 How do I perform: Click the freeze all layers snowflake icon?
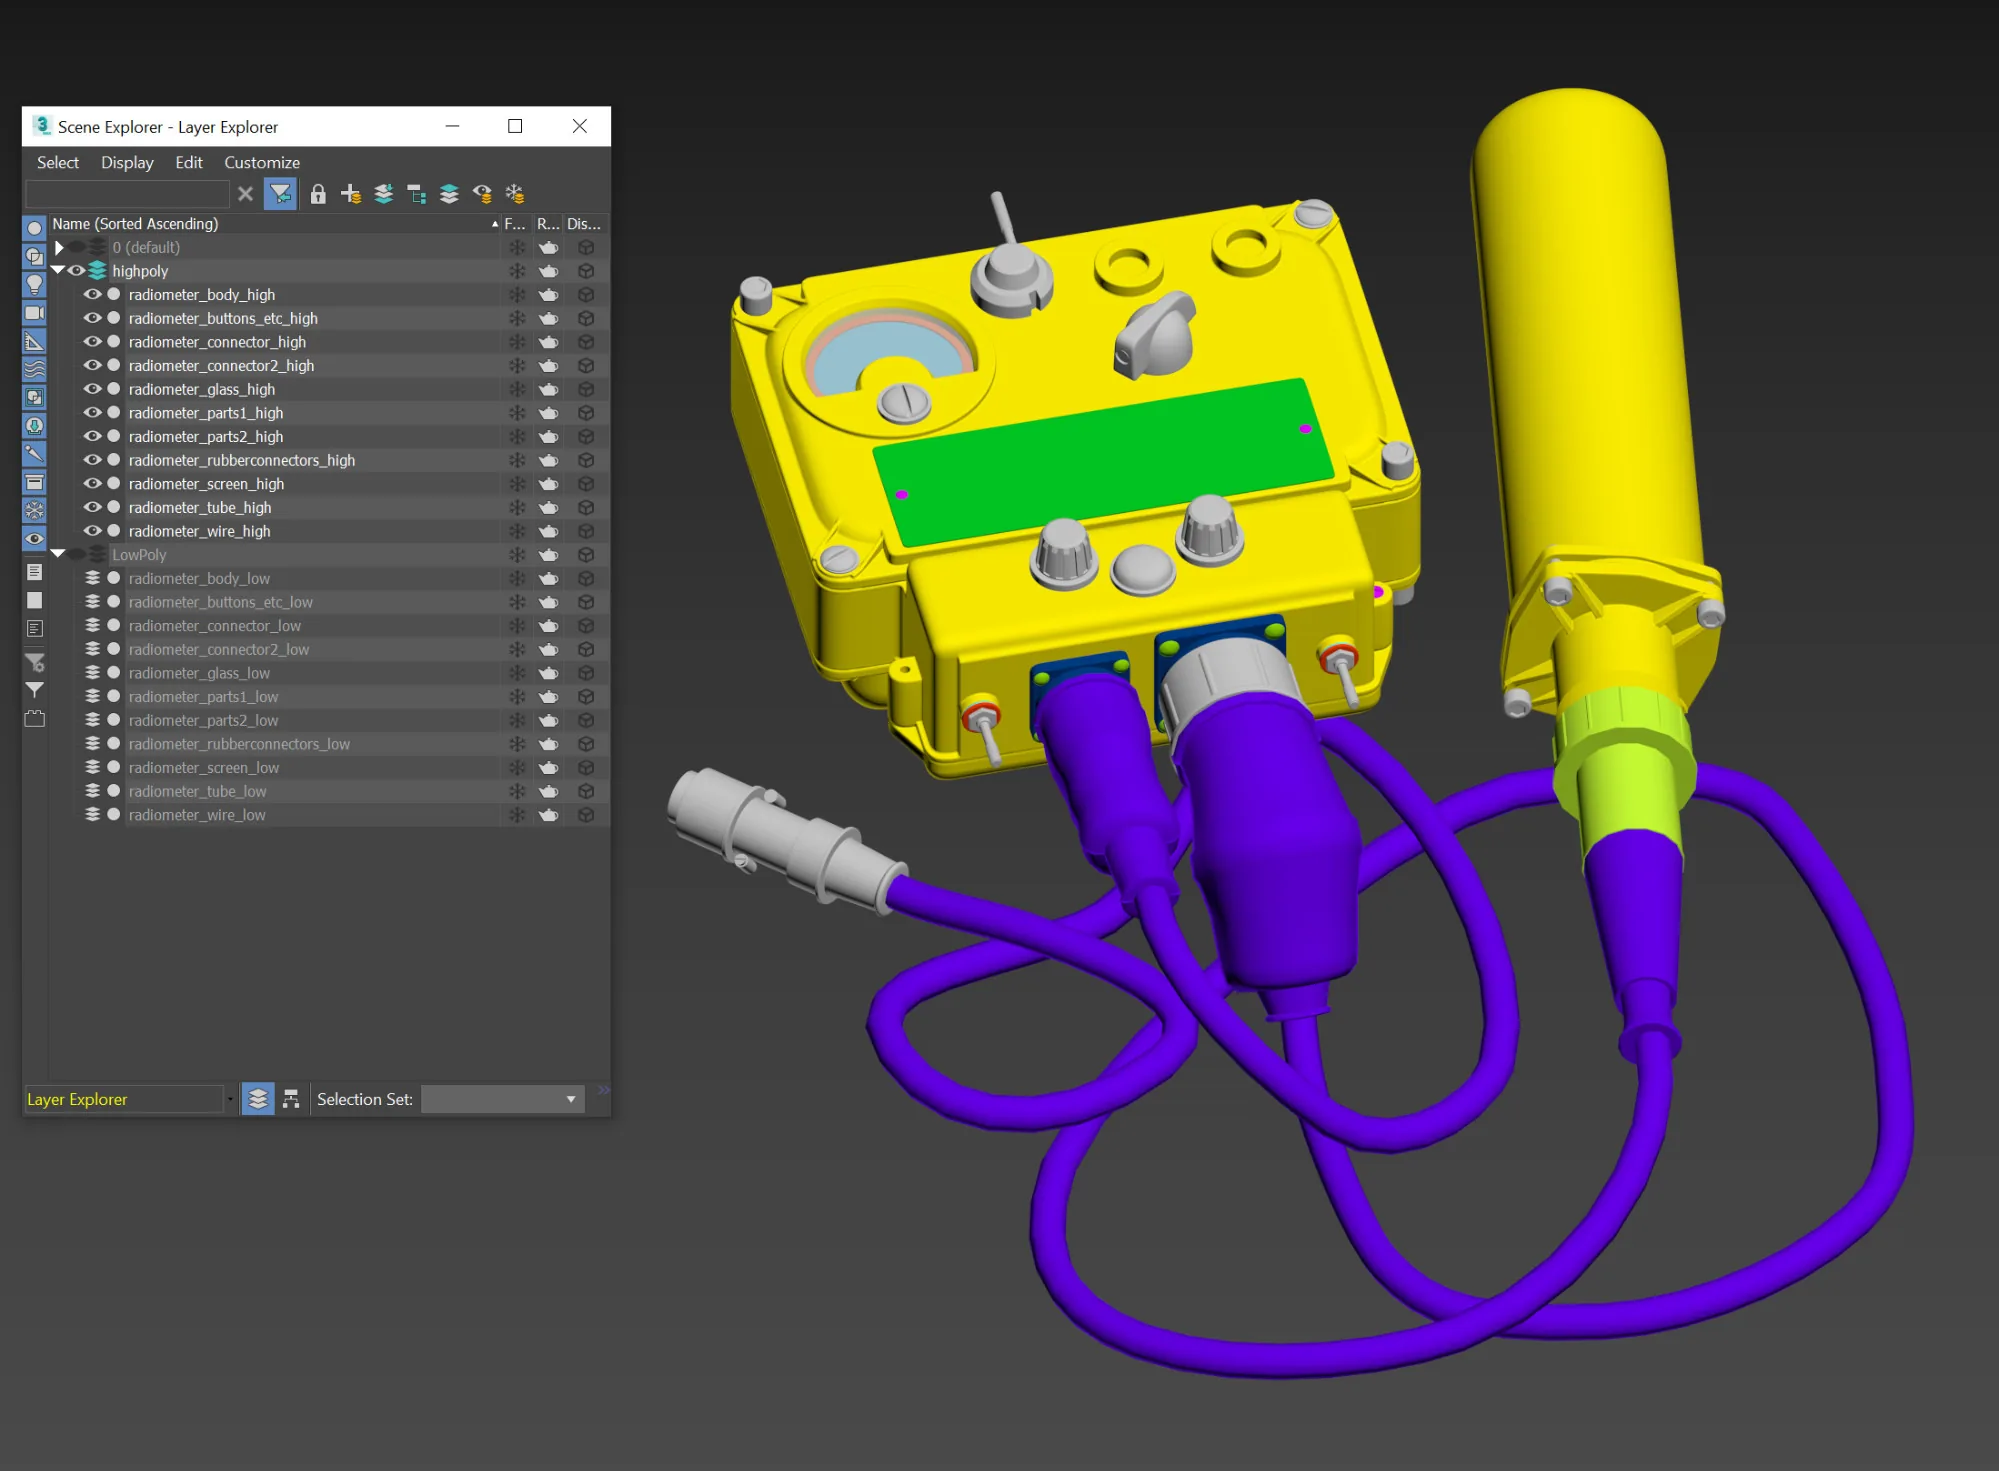pyautogui.click(x=515, y=194)
